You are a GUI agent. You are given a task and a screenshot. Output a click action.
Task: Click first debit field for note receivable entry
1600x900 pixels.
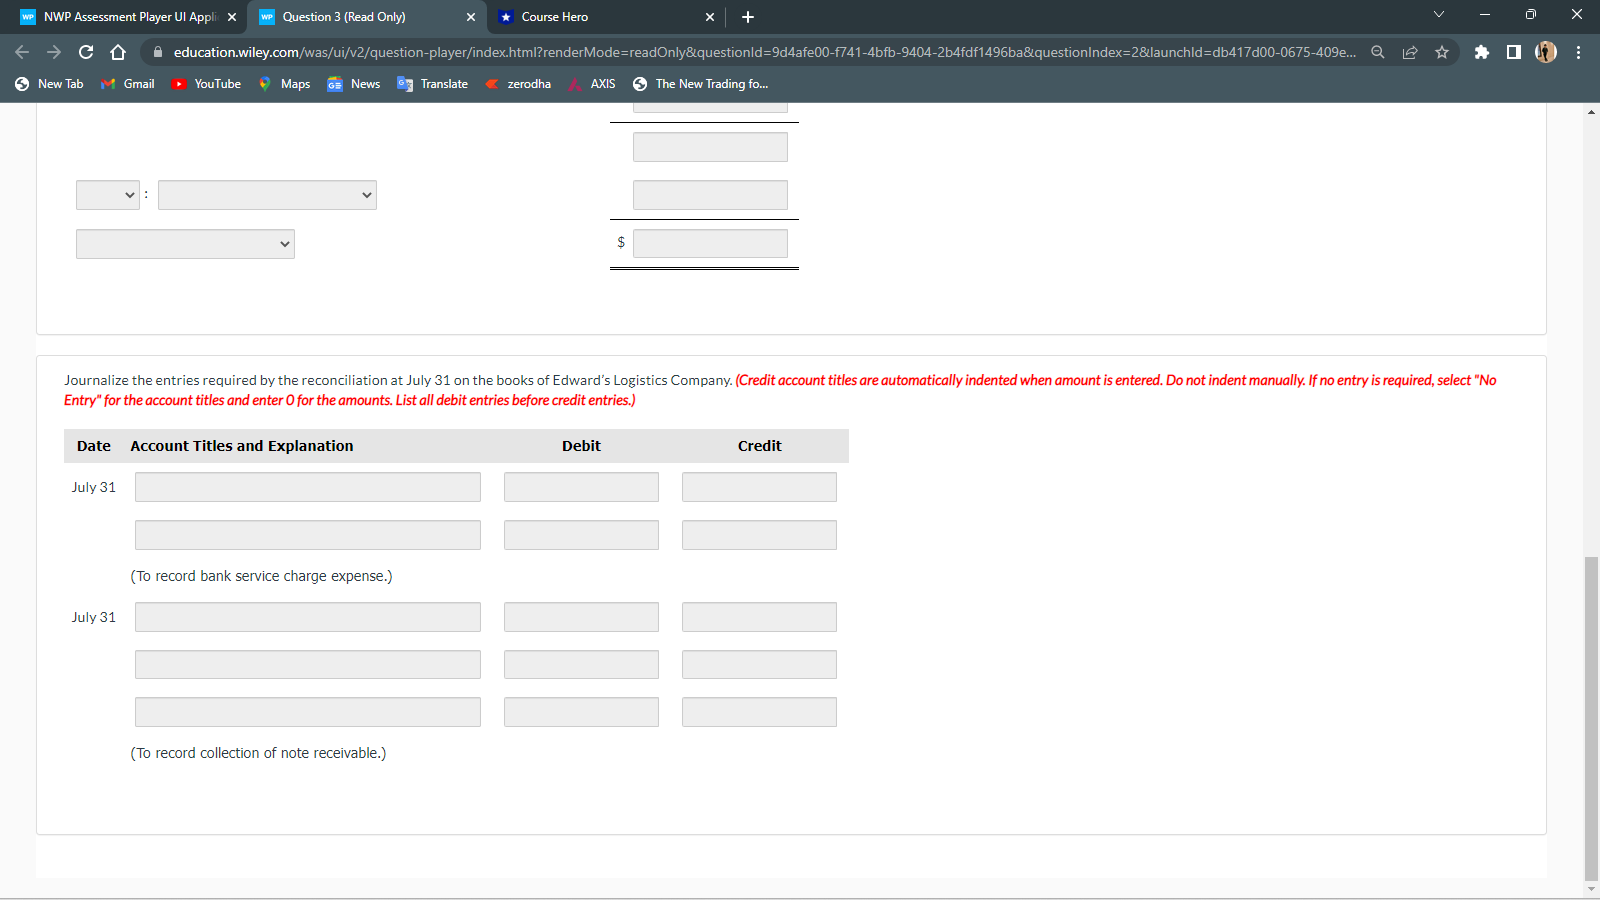pyautogui.click(x=581, y=617)
